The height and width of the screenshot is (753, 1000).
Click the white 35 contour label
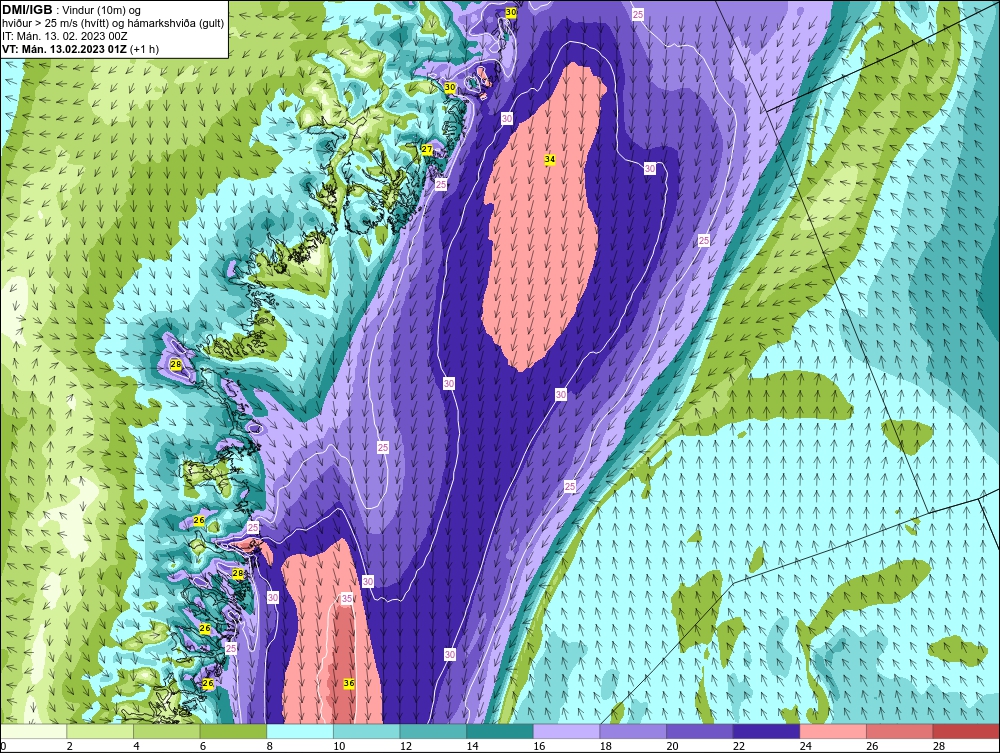pyautogui.click(x=346, y=598)
